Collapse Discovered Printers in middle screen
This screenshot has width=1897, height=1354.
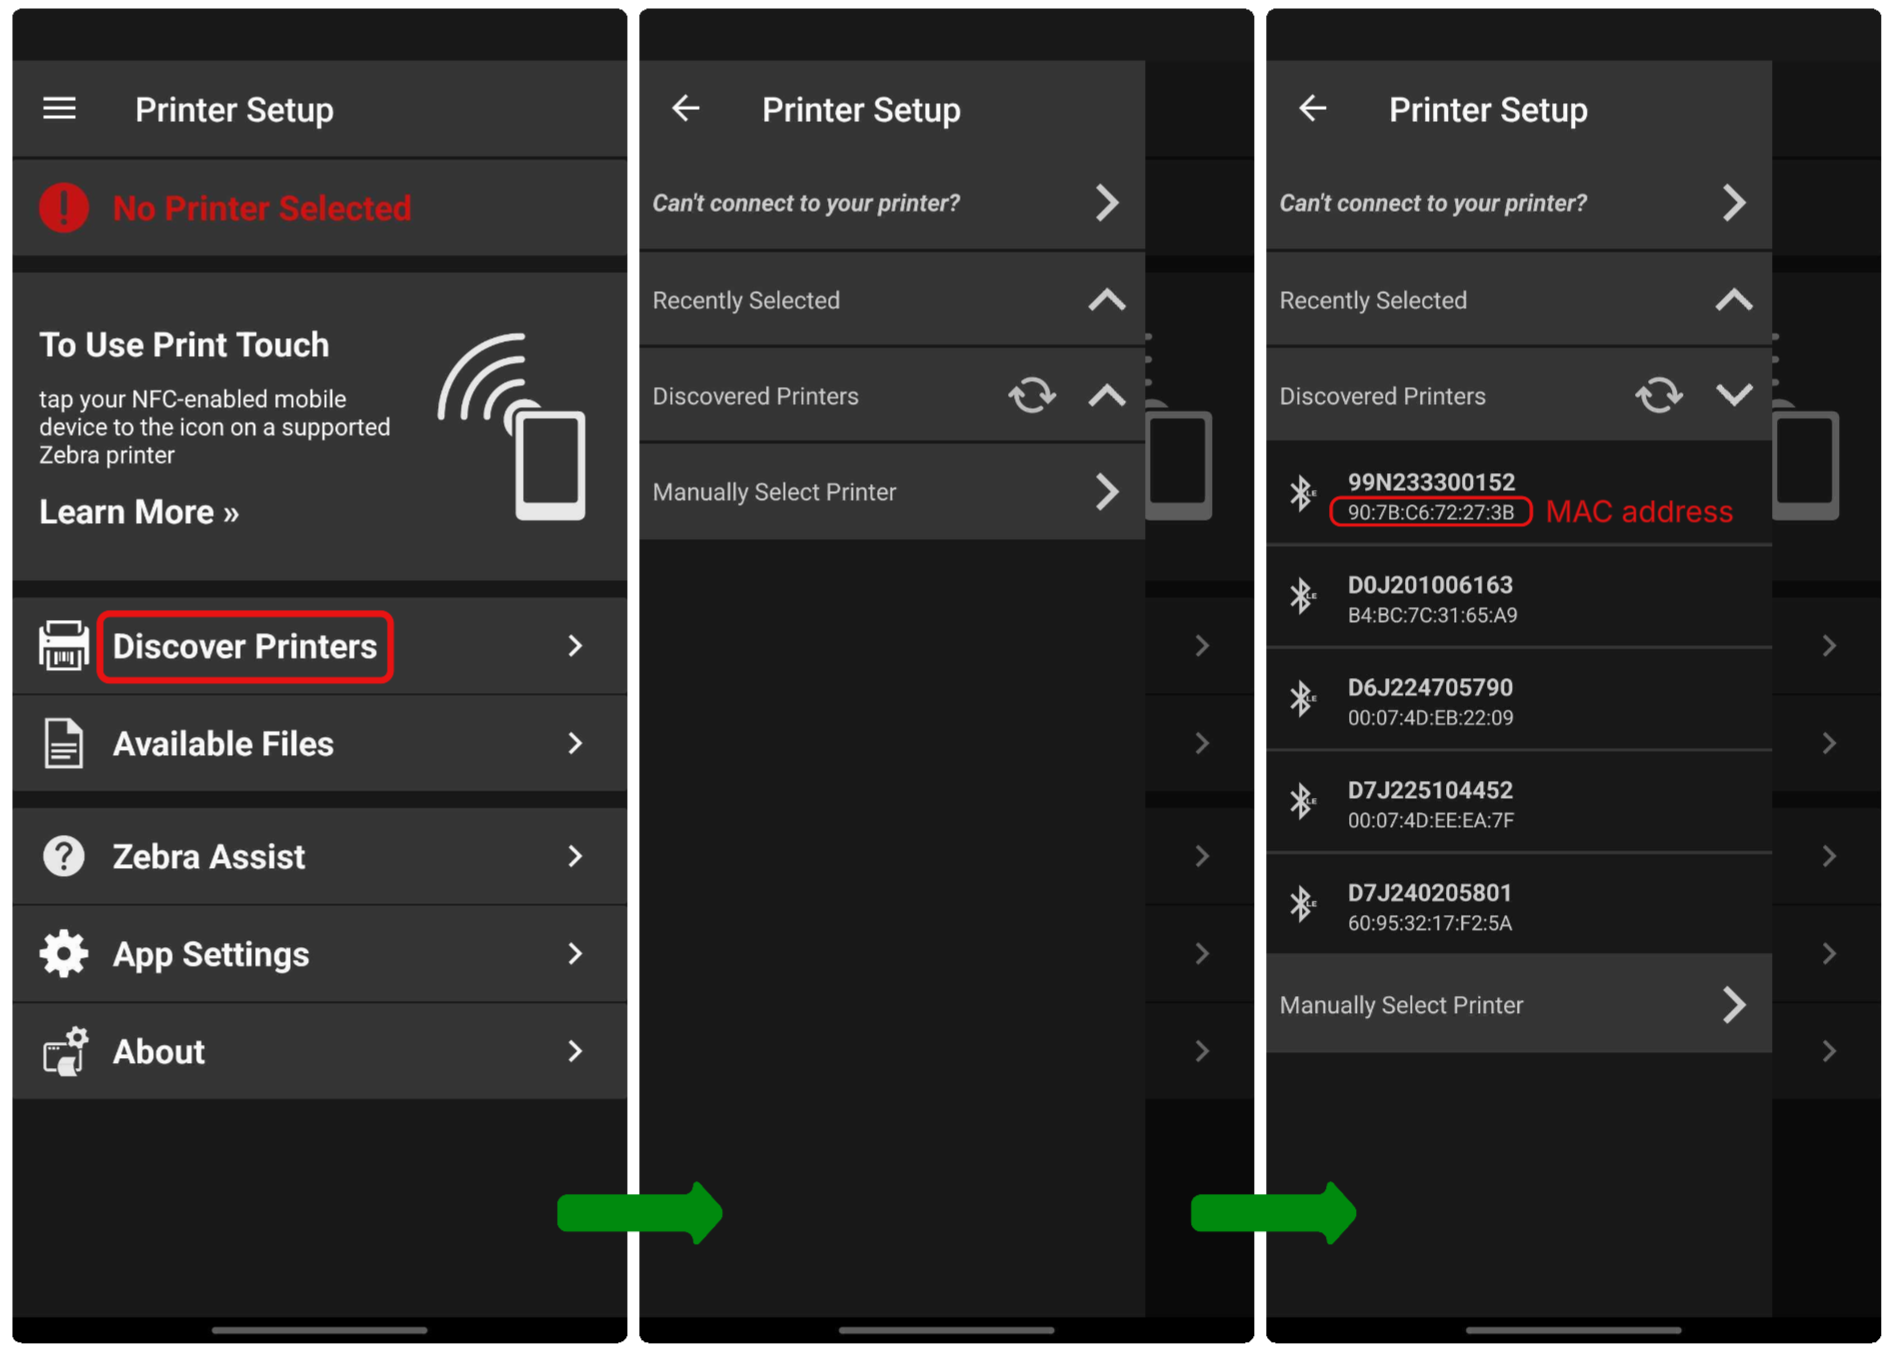pyautogui.click(x=1107, y=396)
